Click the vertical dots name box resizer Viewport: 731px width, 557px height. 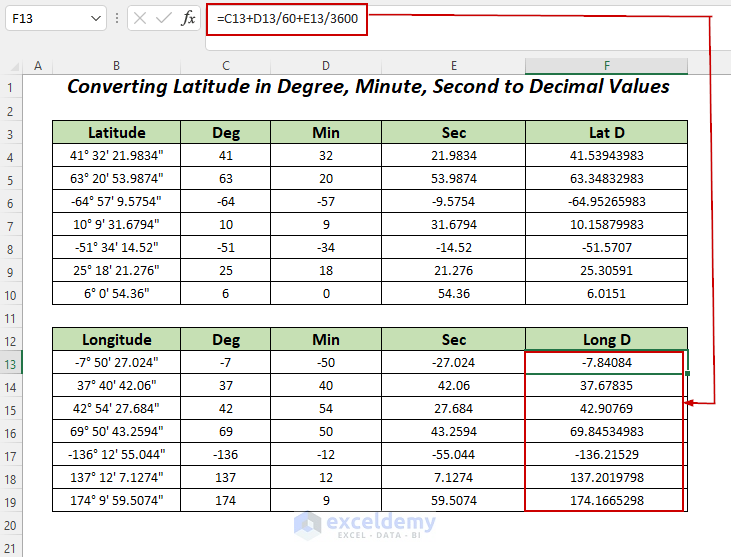117,19
